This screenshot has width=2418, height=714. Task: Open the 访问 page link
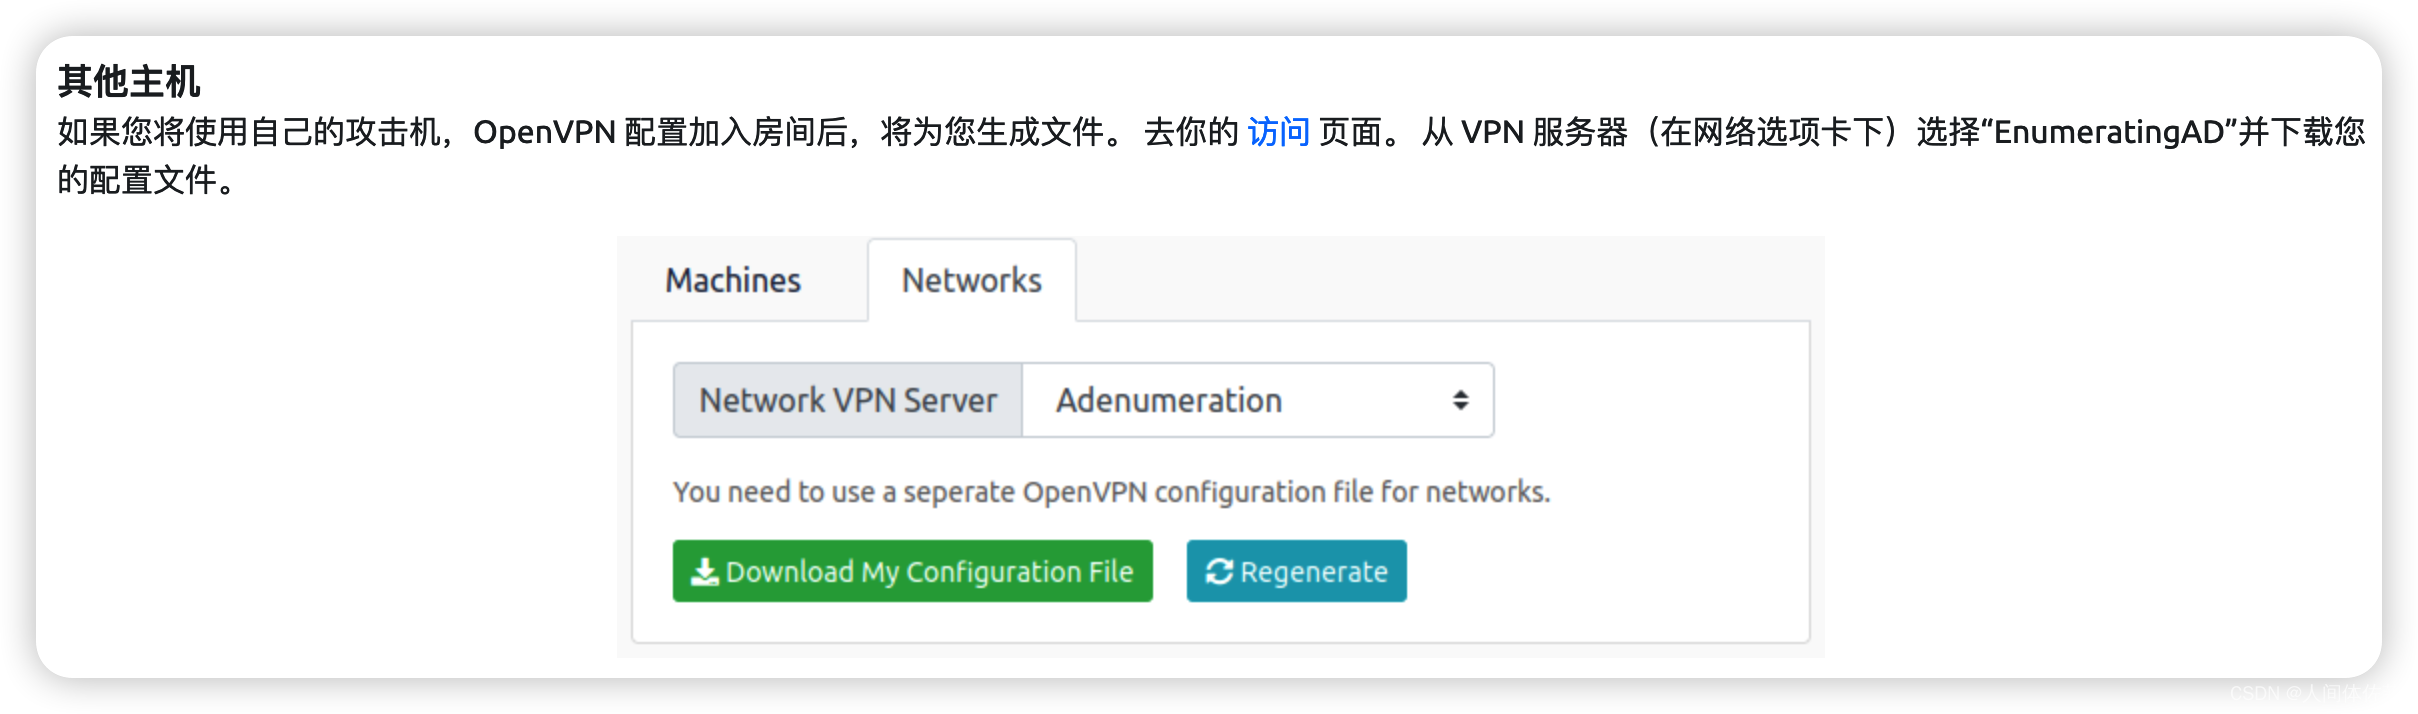(1277, 131)
